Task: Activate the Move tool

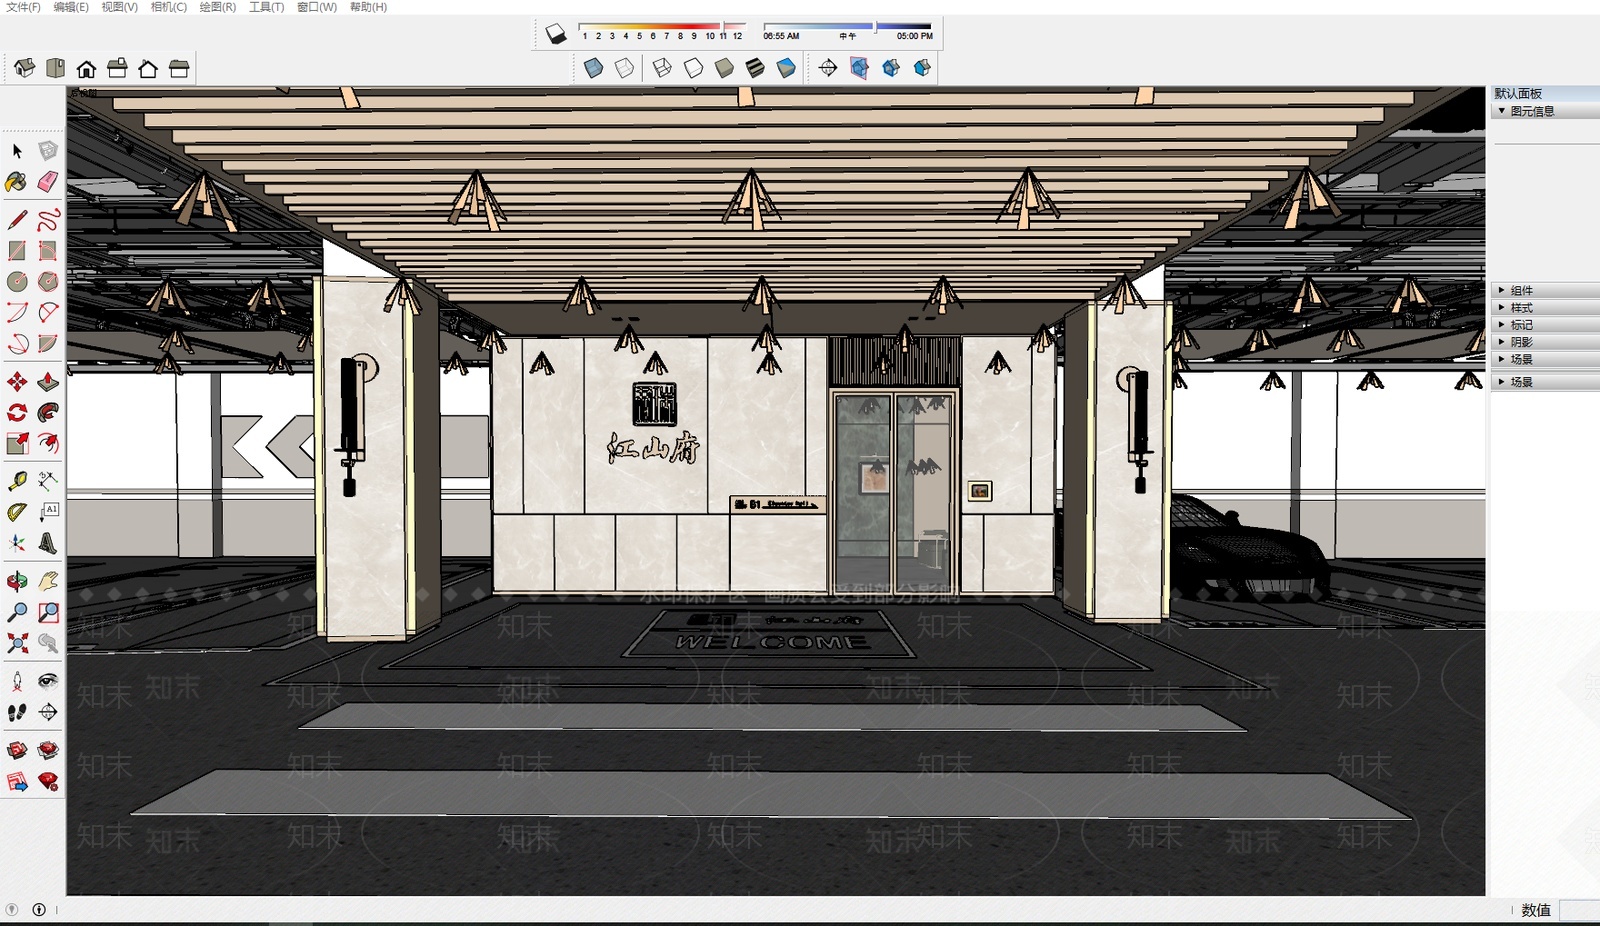Action: coord(17,382)
